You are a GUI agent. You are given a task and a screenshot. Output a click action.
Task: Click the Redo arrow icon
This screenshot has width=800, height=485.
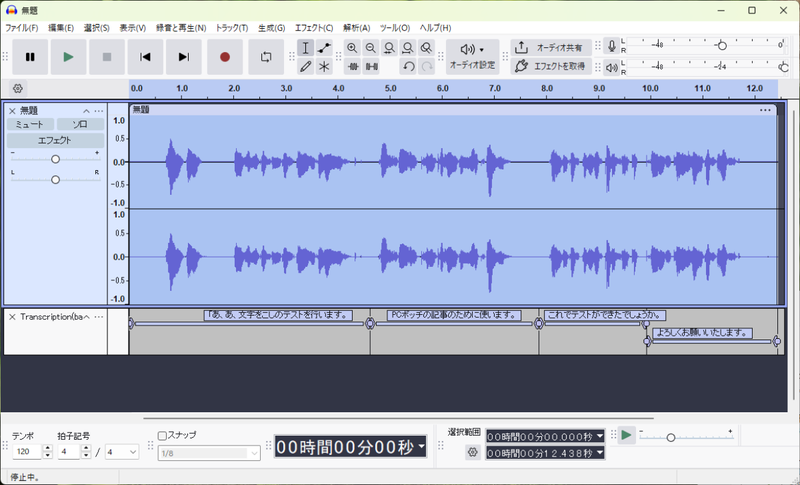(427, 66)
